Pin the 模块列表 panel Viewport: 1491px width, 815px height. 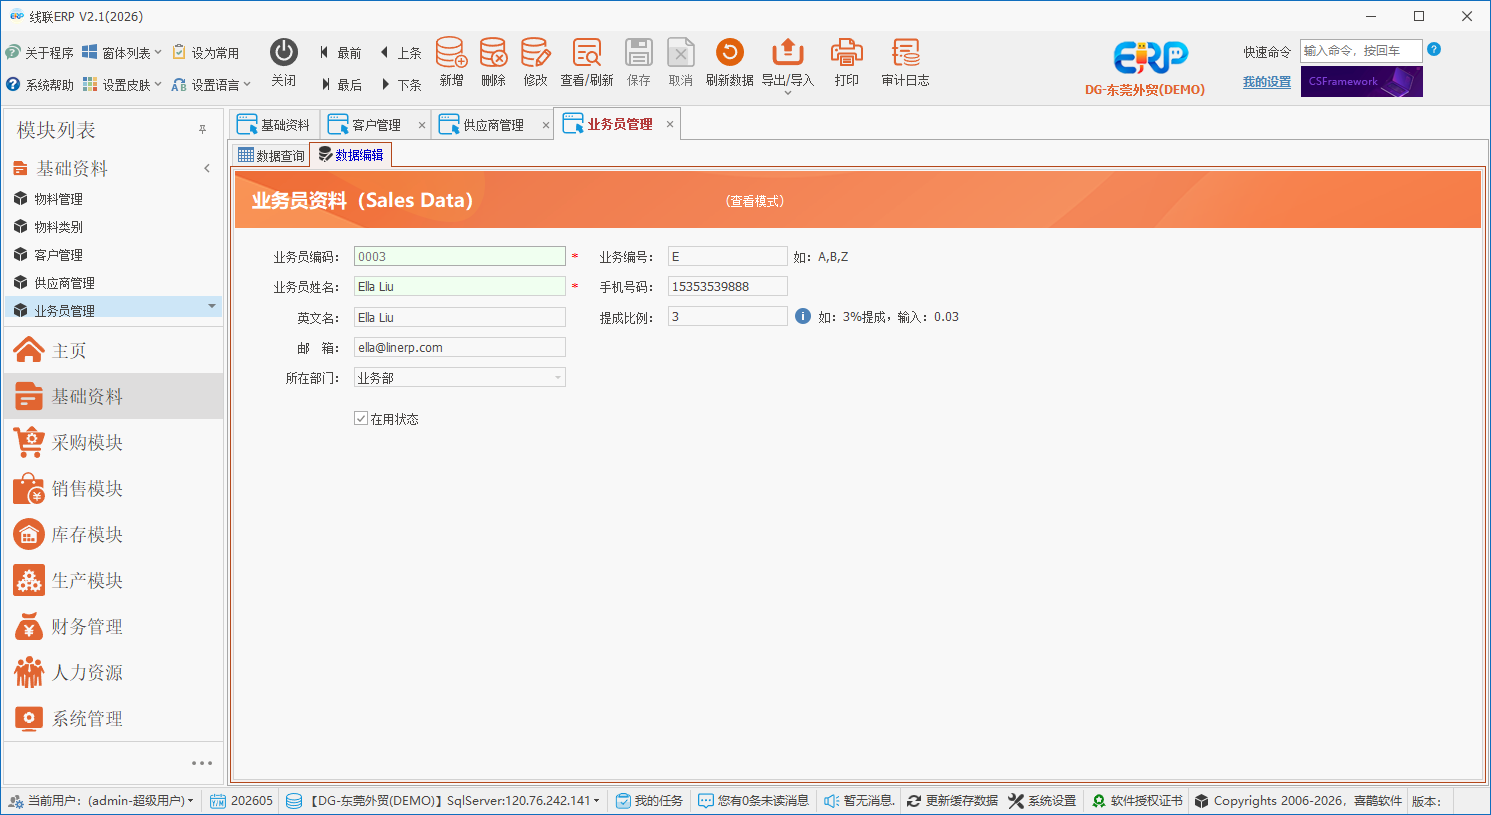[x=202, y=130]
